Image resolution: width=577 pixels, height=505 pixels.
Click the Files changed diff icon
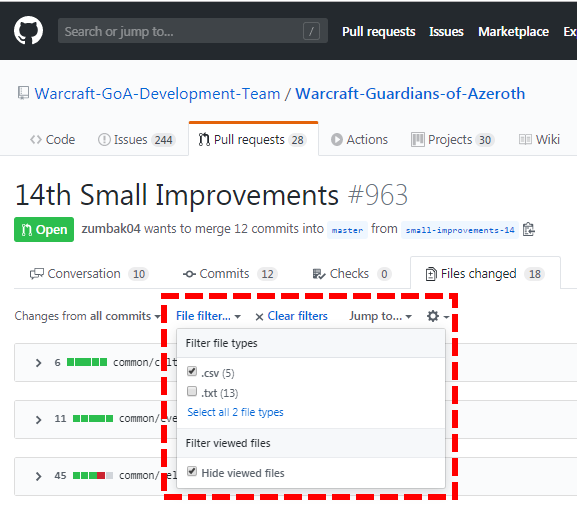click(x=431, y=274)
